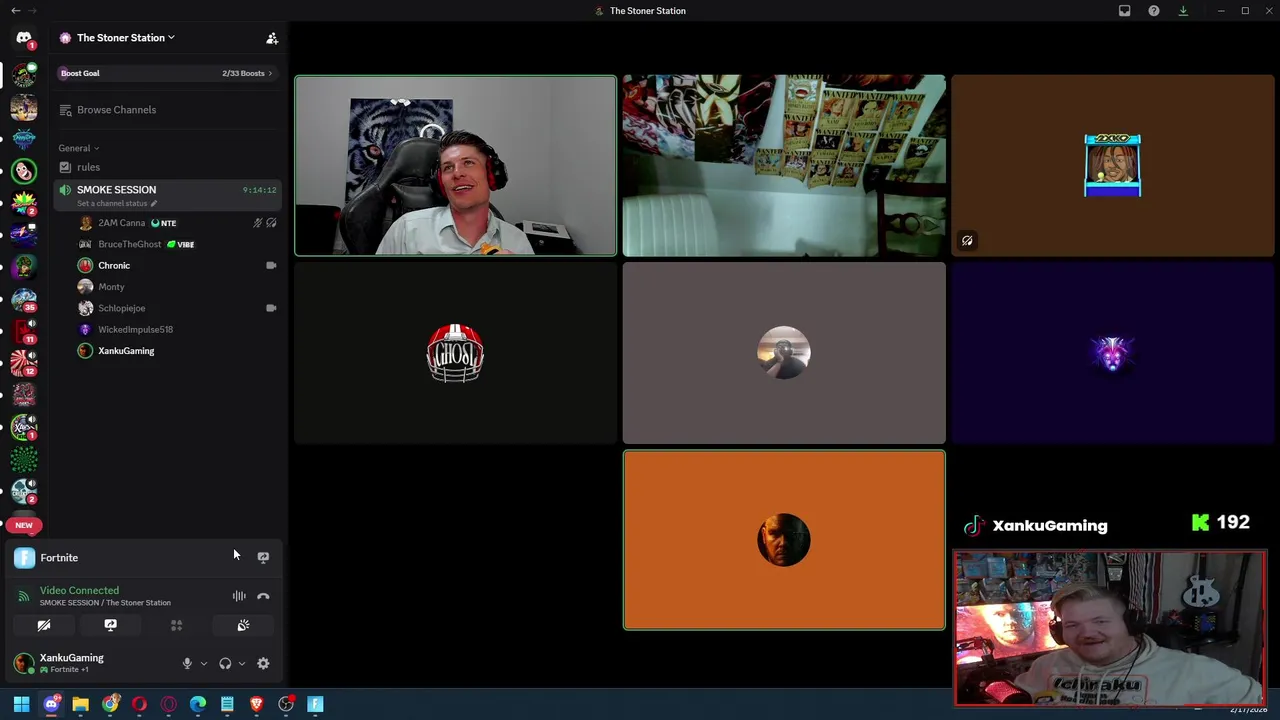Viewport: 1280px width, 720px height.
Task: Open Google Chrome from the taskbar
Action: click(x=110, y=704)
